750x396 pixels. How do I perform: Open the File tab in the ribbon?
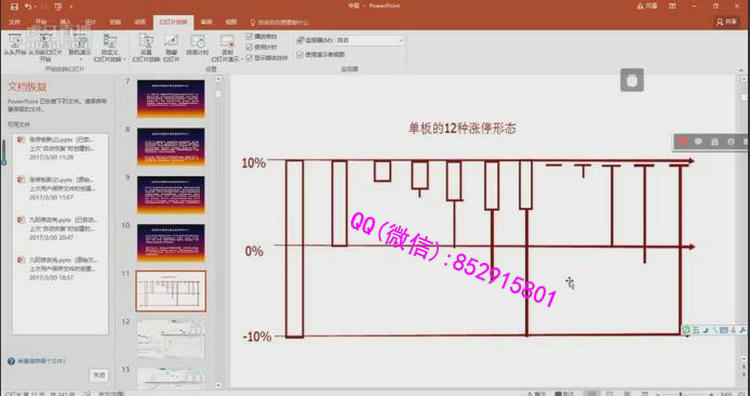15,22
